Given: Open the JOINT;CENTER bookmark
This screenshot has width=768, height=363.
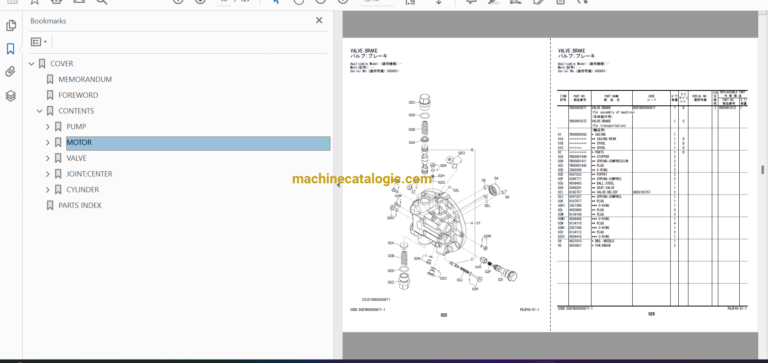Looking at the screenshot, I should pos(90,174).
